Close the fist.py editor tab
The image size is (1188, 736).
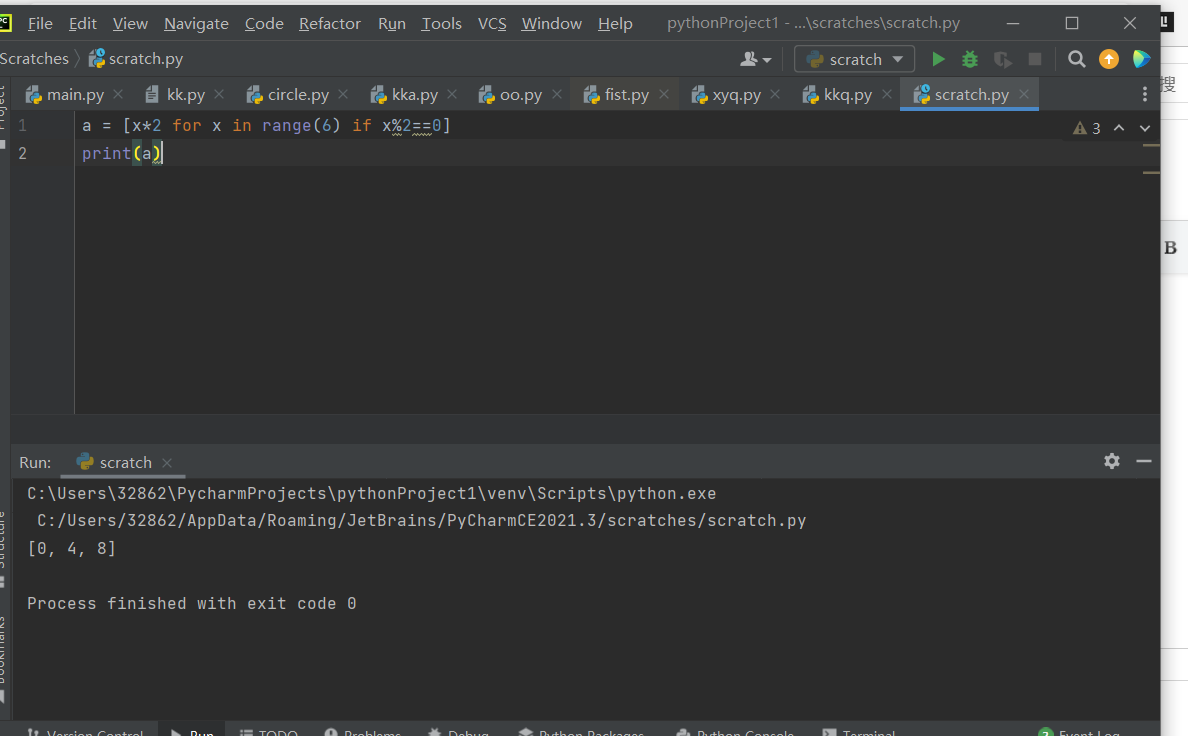click(664, 94)
